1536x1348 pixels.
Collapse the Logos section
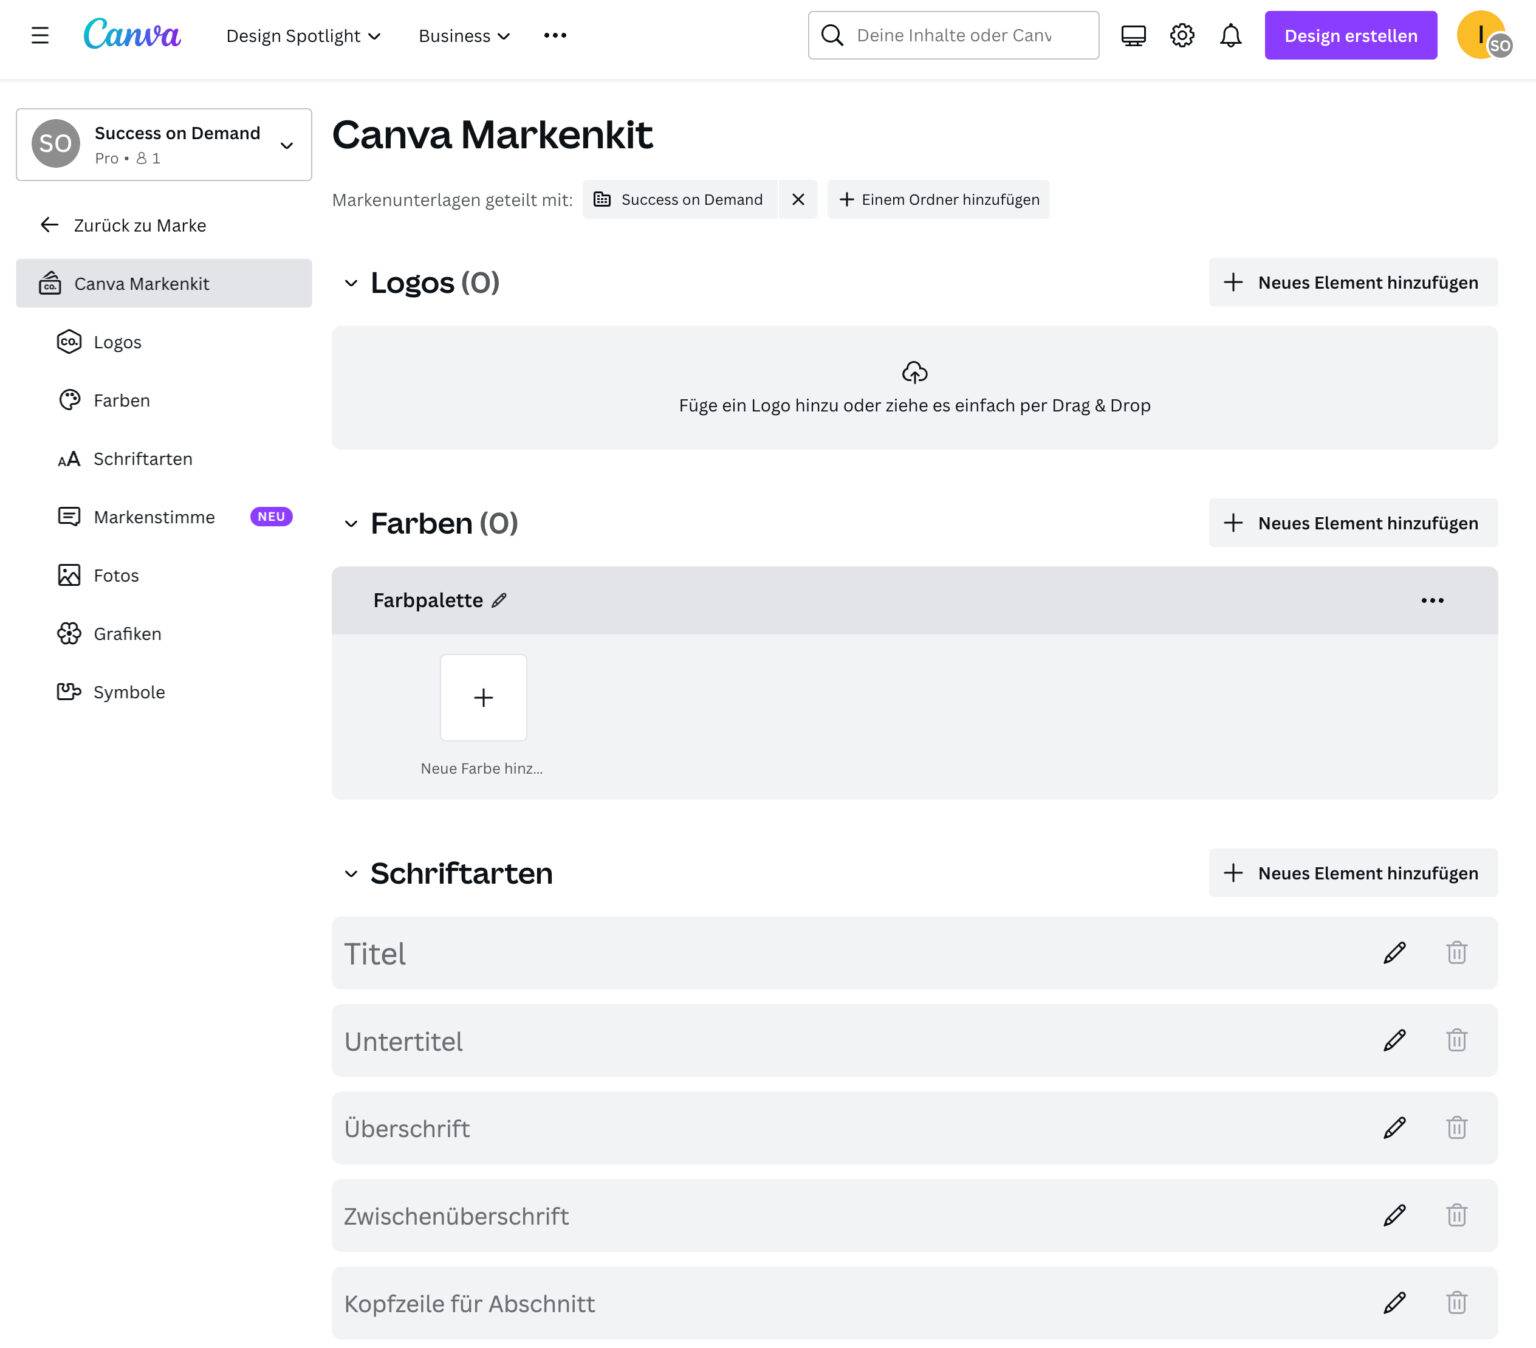pyautogui.click(x=350, y=283)
